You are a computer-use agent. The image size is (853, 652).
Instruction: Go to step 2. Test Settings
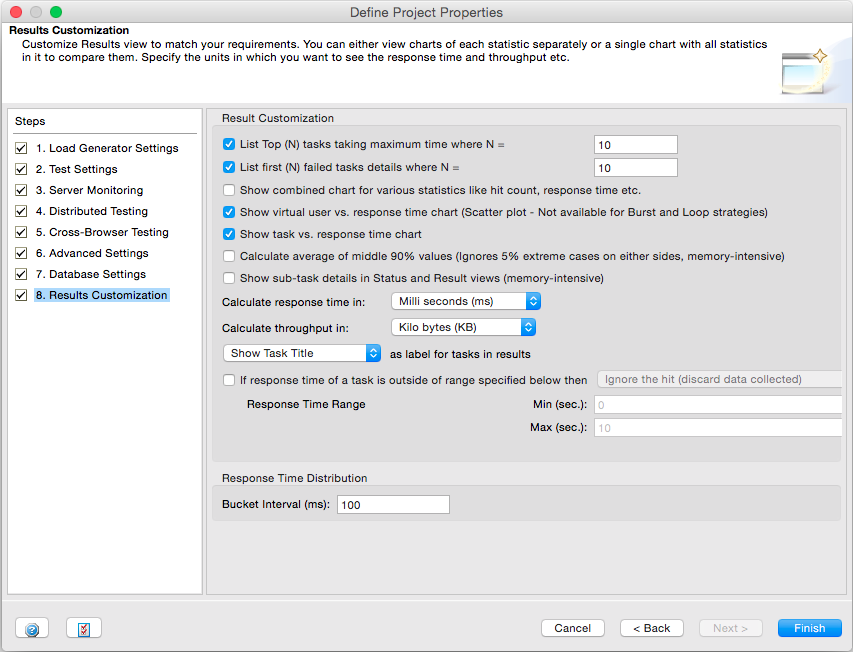(77, 169)
